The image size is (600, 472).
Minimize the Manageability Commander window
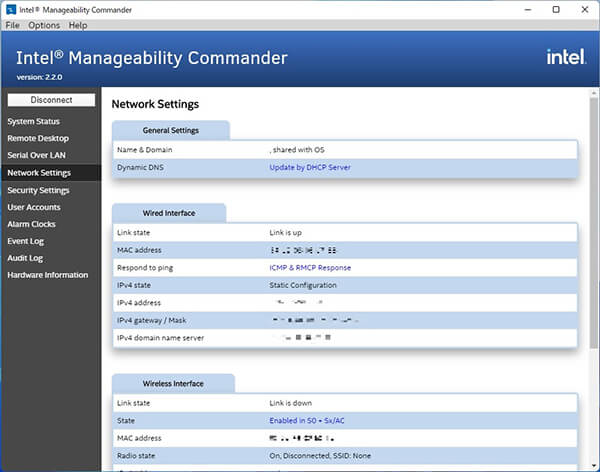528,10
